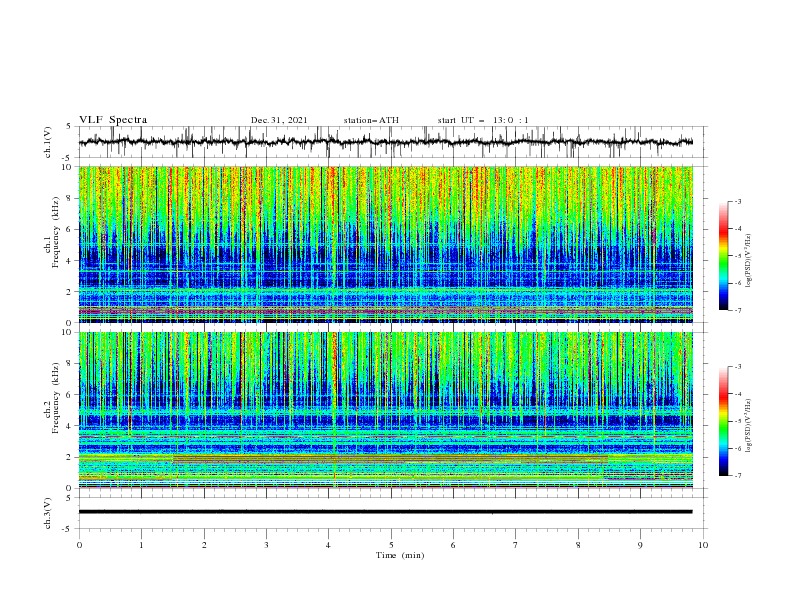Click the '8' kHz tick on ch.1 axis
This screenshot has width=792, height=612.
[71, 198]
